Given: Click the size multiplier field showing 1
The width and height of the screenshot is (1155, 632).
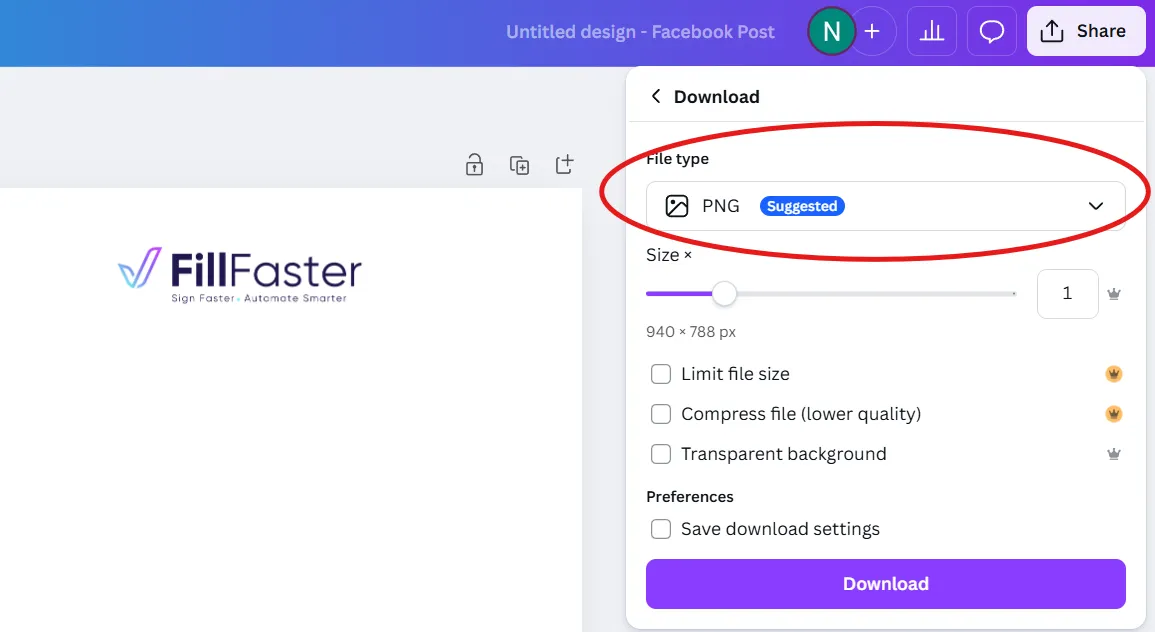Looking at the screenshot, I should coord(1067,293).
